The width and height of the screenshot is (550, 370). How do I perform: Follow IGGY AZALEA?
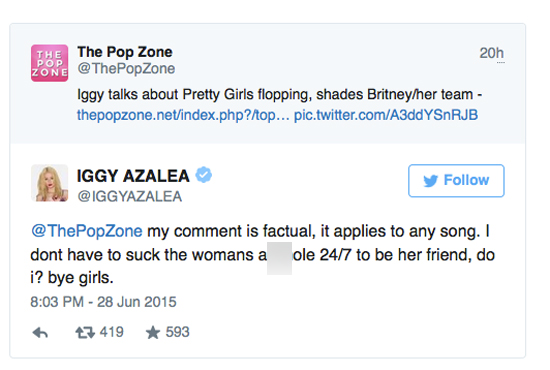[x=456, y=181]
